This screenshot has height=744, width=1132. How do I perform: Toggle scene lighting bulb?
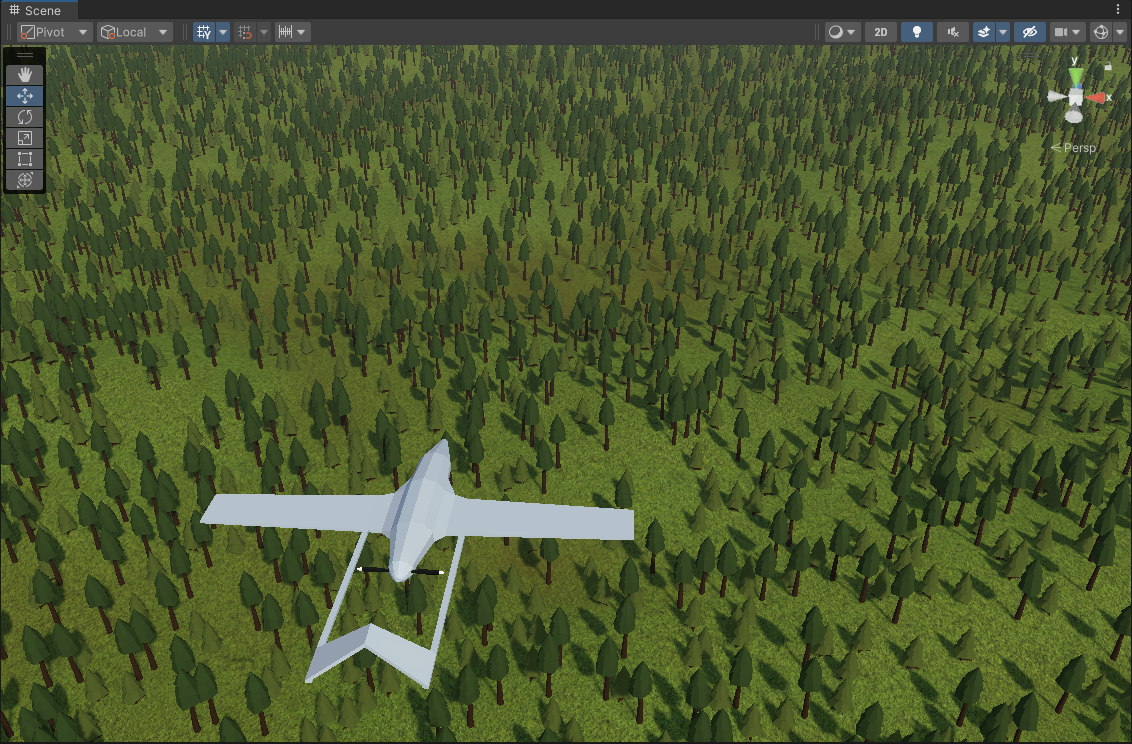click(917, 32)
